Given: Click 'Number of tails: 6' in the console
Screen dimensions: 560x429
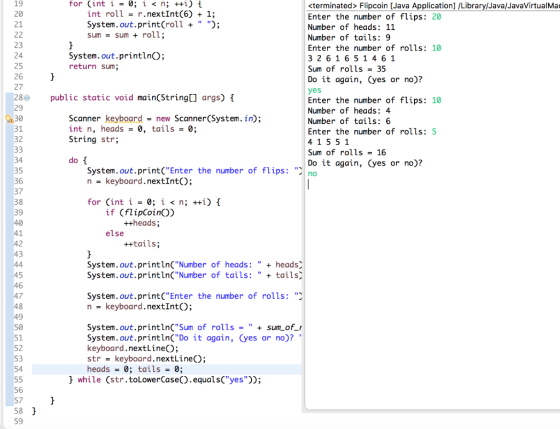Looking at the screenshot, I should pyautogui.click(x=349, y=121).
